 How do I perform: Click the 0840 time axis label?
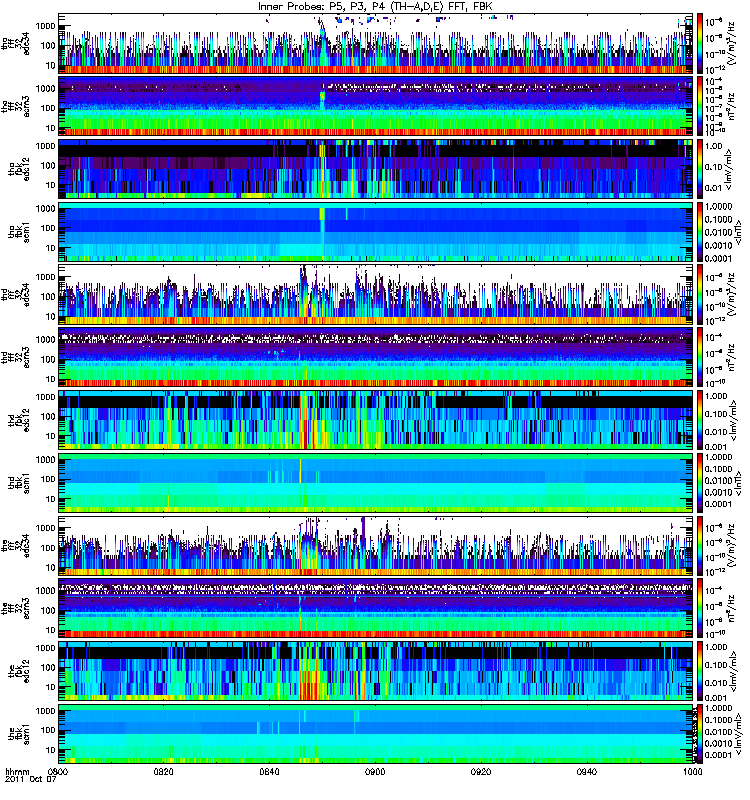tap(269, 771)
